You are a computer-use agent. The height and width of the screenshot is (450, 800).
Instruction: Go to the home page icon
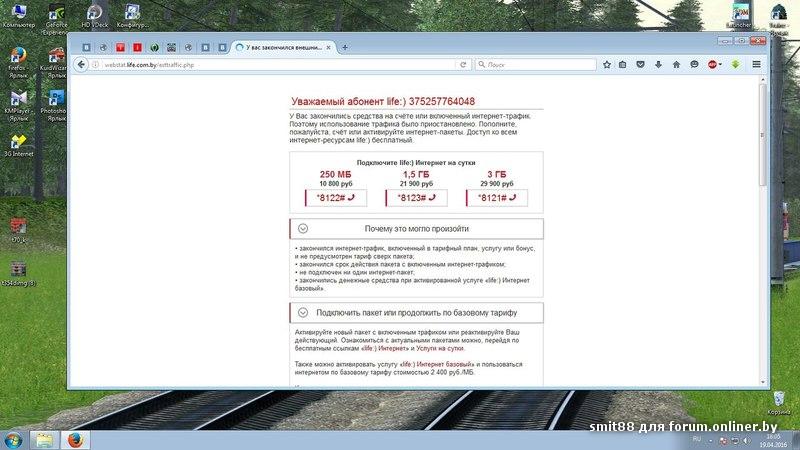(676, 65)
